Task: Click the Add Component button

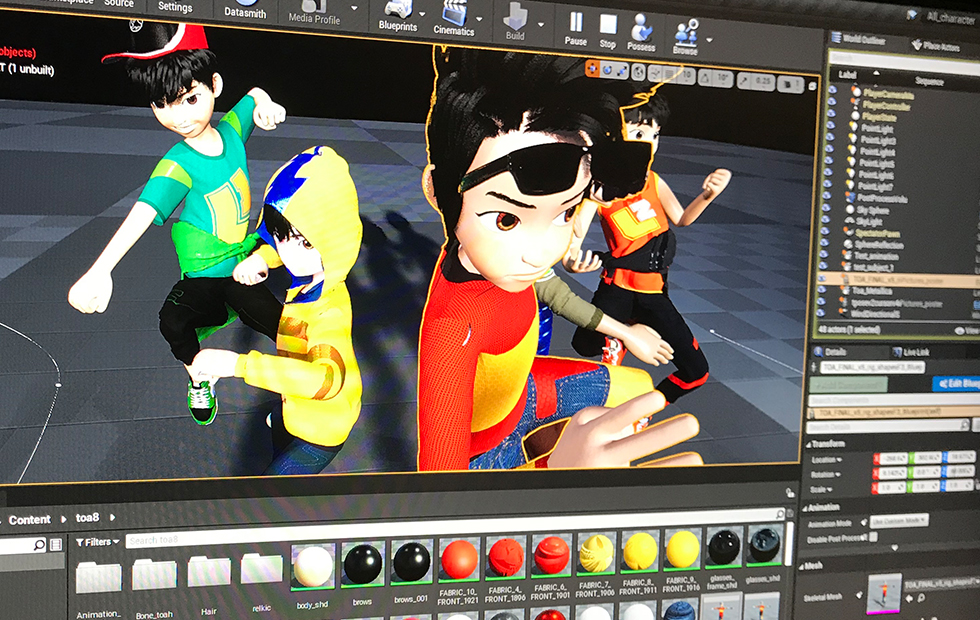Action: pos(848,384)
